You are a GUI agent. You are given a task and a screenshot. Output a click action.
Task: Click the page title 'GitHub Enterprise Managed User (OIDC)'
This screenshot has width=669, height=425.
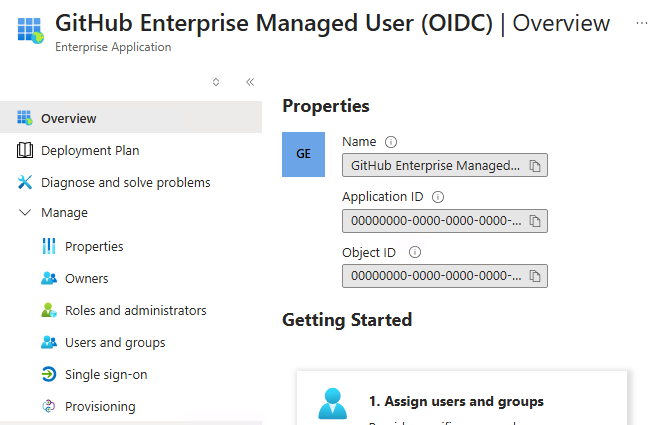[x=274, y=23]
